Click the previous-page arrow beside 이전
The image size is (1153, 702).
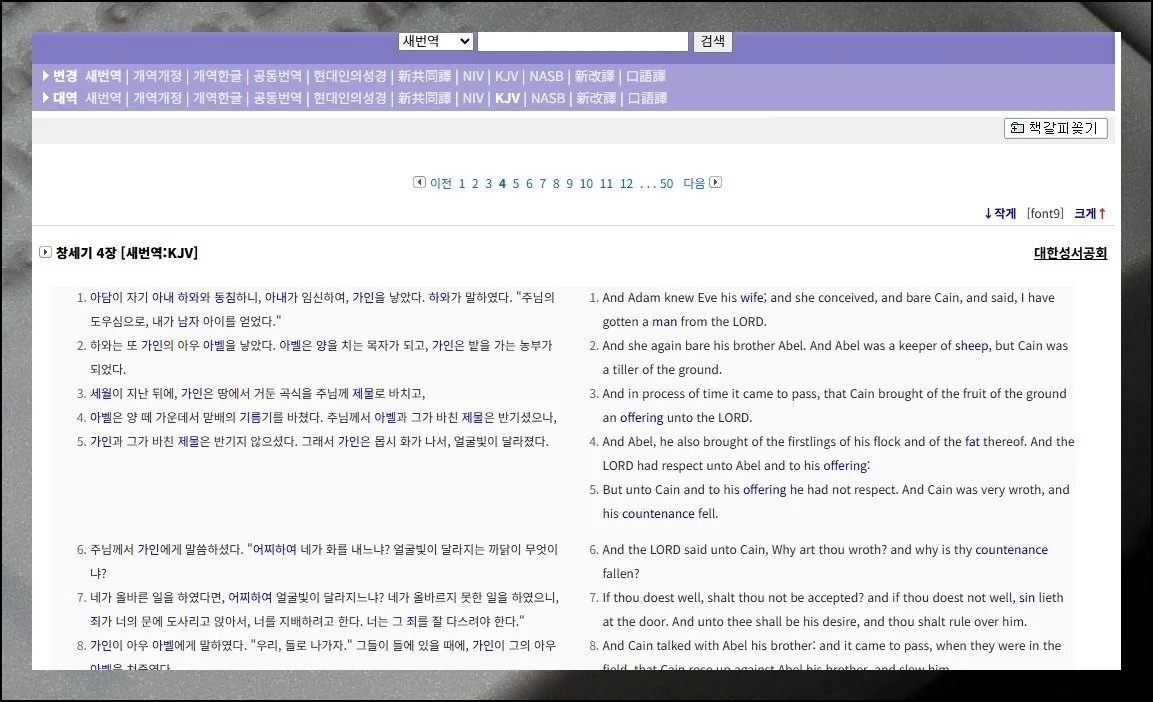click(x=420, y=183)
